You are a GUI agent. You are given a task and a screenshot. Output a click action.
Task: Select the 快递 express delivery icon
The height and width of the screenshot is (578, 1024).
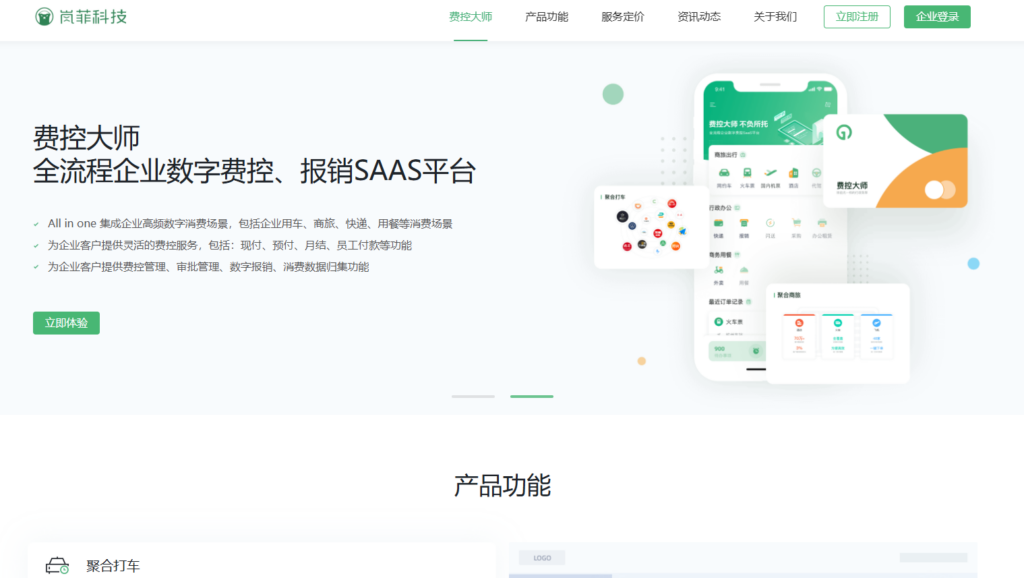pos(718,222)
